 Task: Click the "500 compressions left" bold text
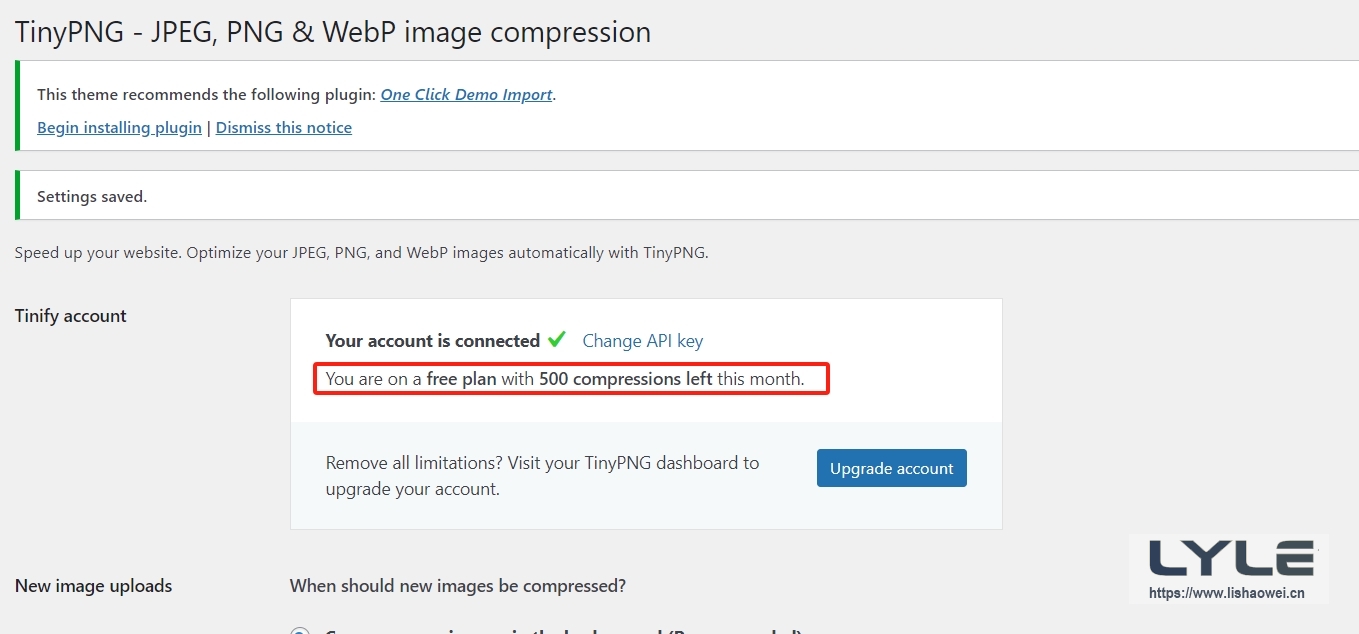pyautogui.click(x=625, y=379)
